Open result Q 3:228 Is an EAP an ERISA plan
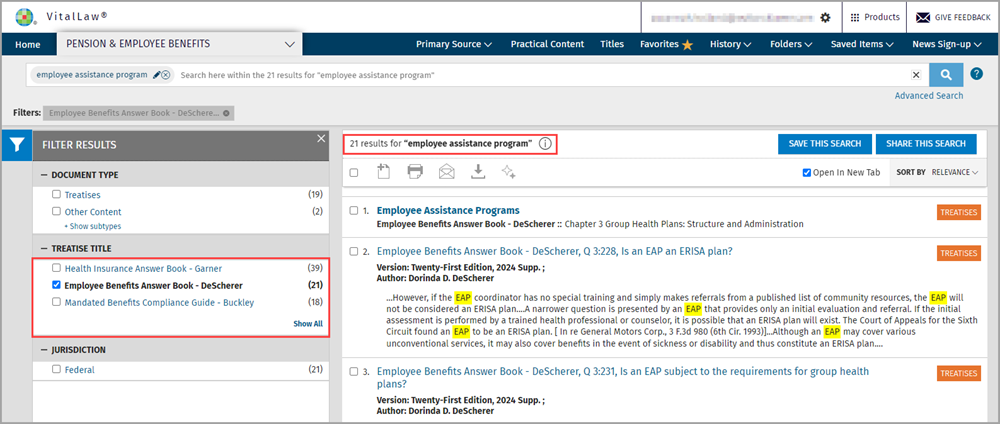The image size is (1000, 425). pyautogui.click(x=555, y=251)
